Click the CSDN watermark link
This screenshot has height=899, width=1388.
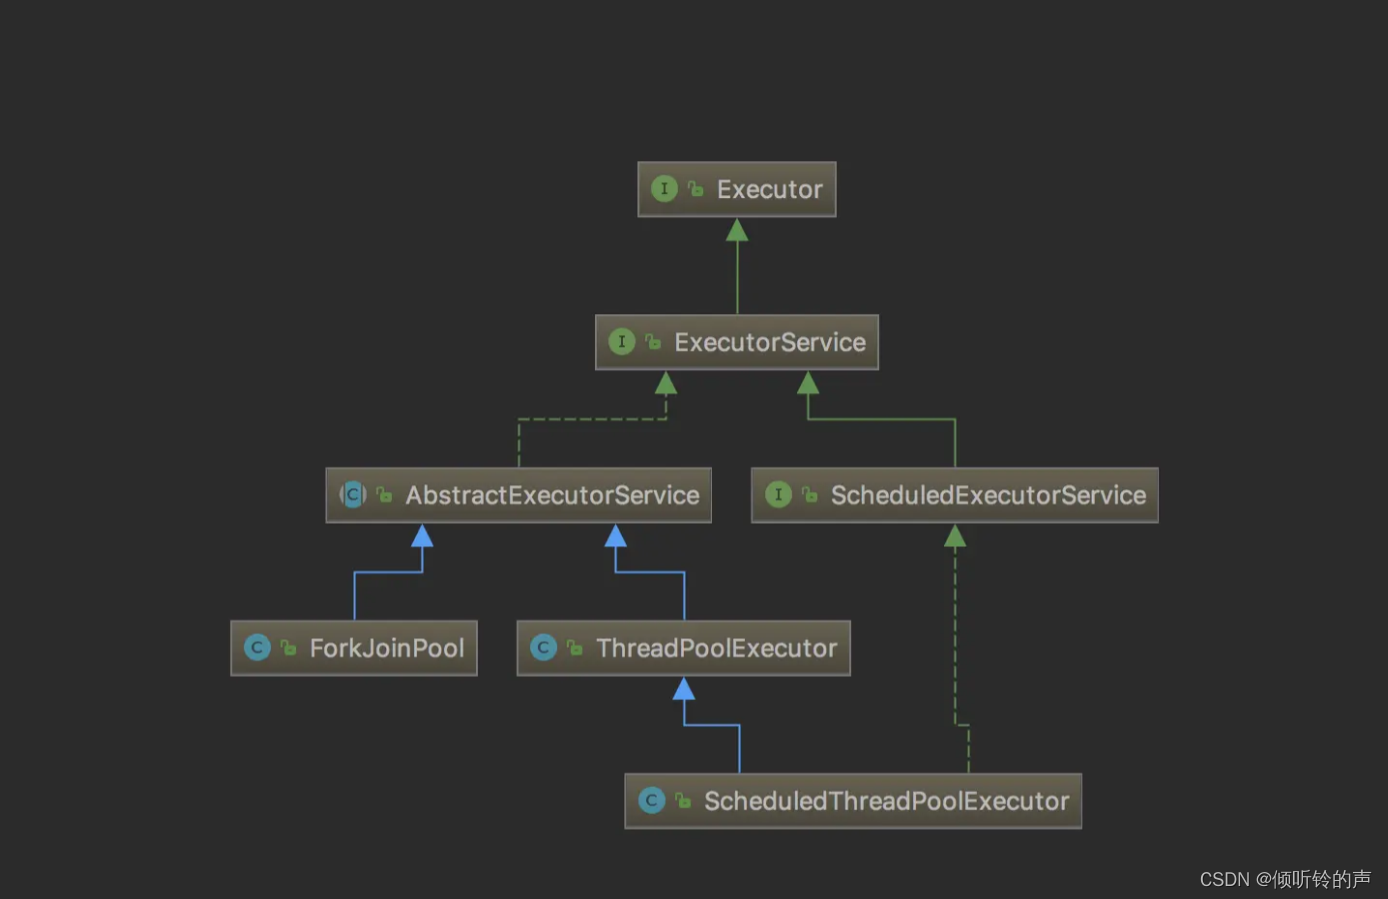coord(1283,879)
